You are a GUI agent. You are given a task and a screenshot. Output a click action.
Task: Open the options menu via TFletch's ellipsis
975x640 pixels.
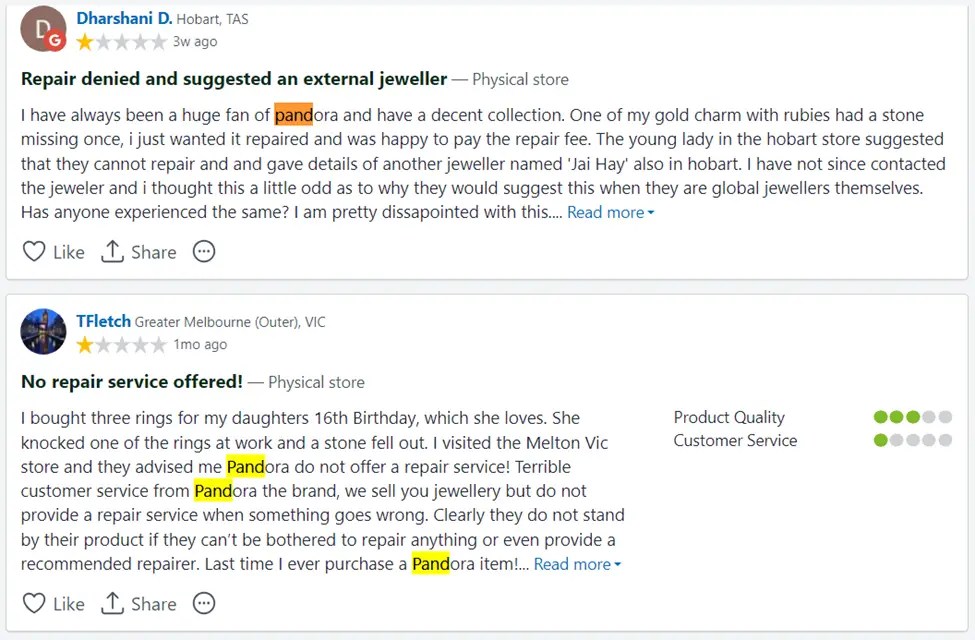pyautogui.click(x=203, y=603)
